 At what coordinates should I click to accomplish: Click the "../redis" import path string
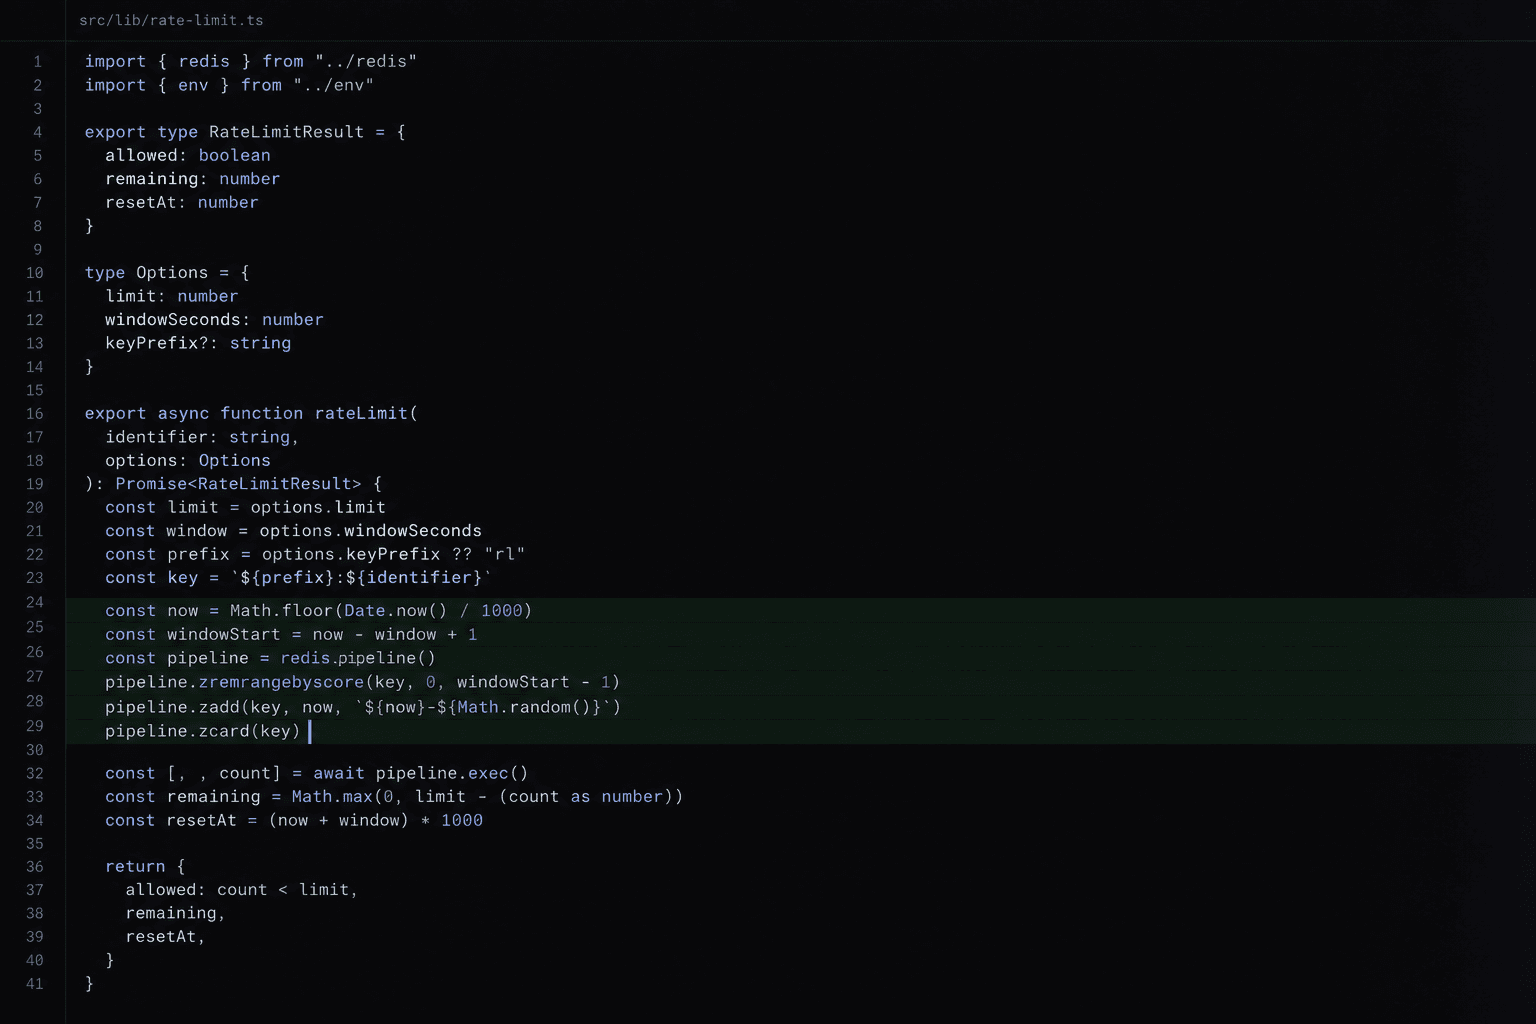366,61
